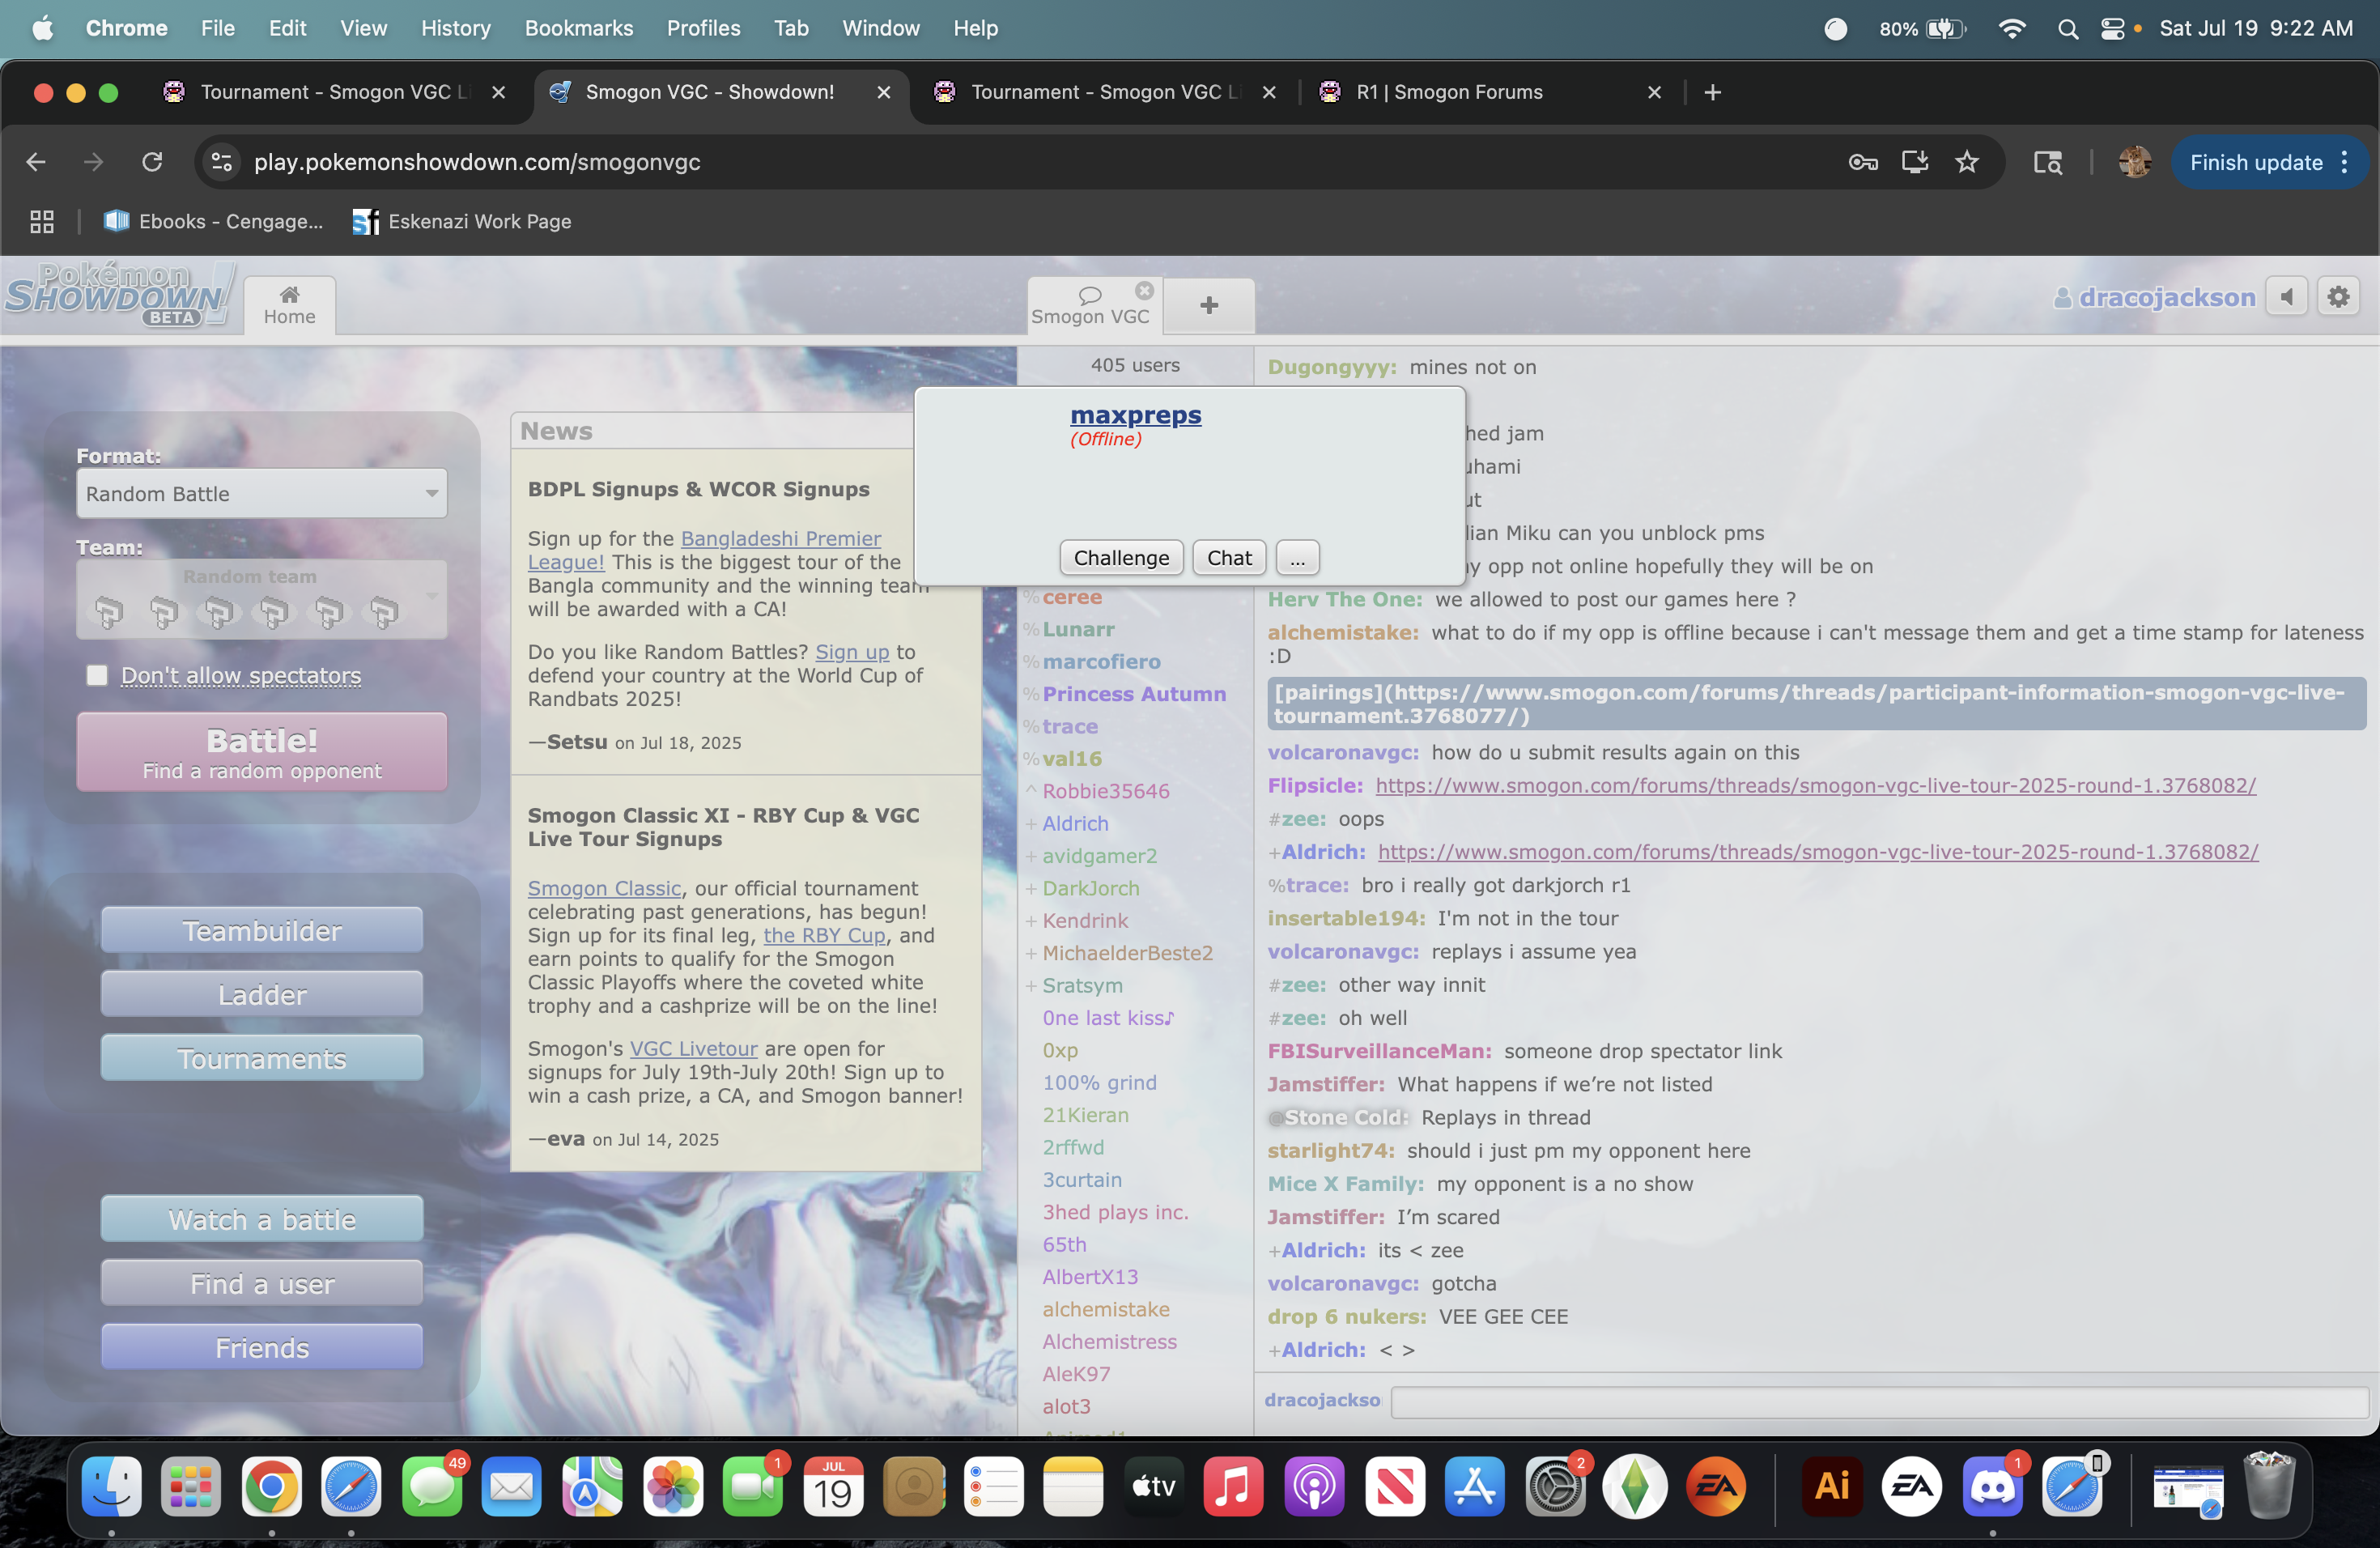Challenge maxpreps to a battle
Screen dimensions: 2380x1548
(x=1121, y=558)
